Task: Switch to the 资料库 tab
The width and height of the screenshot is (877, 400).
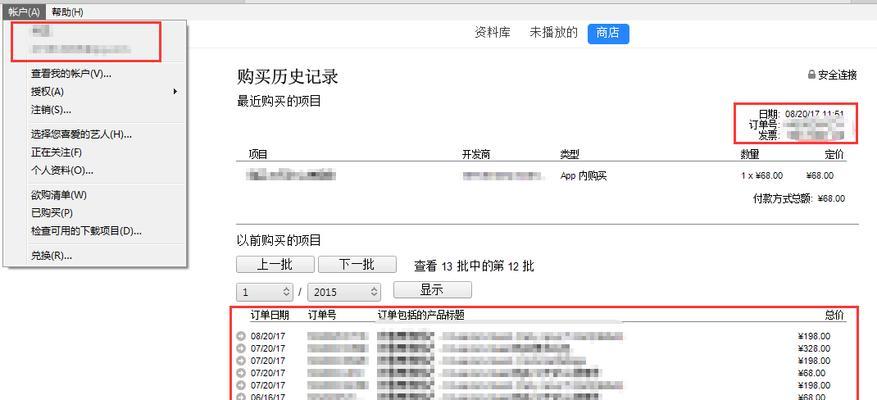Action: click(x=492, y=33)
